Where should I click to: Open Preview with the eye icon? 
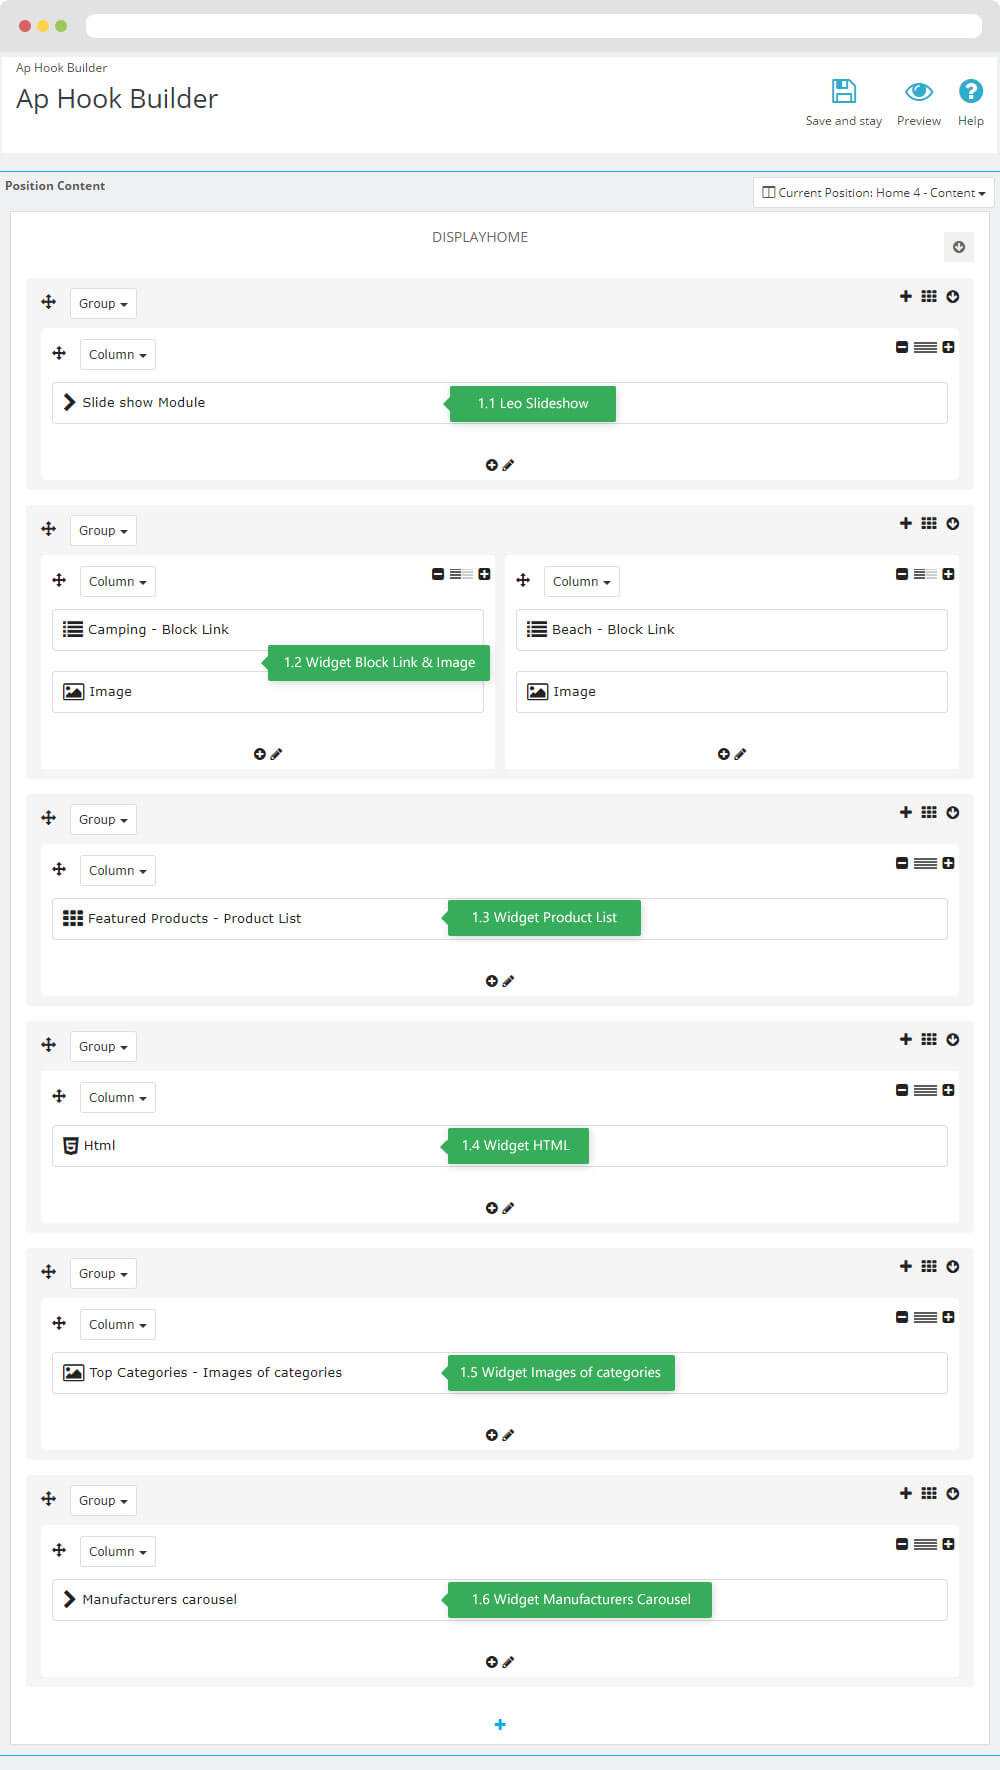point(919,92)
